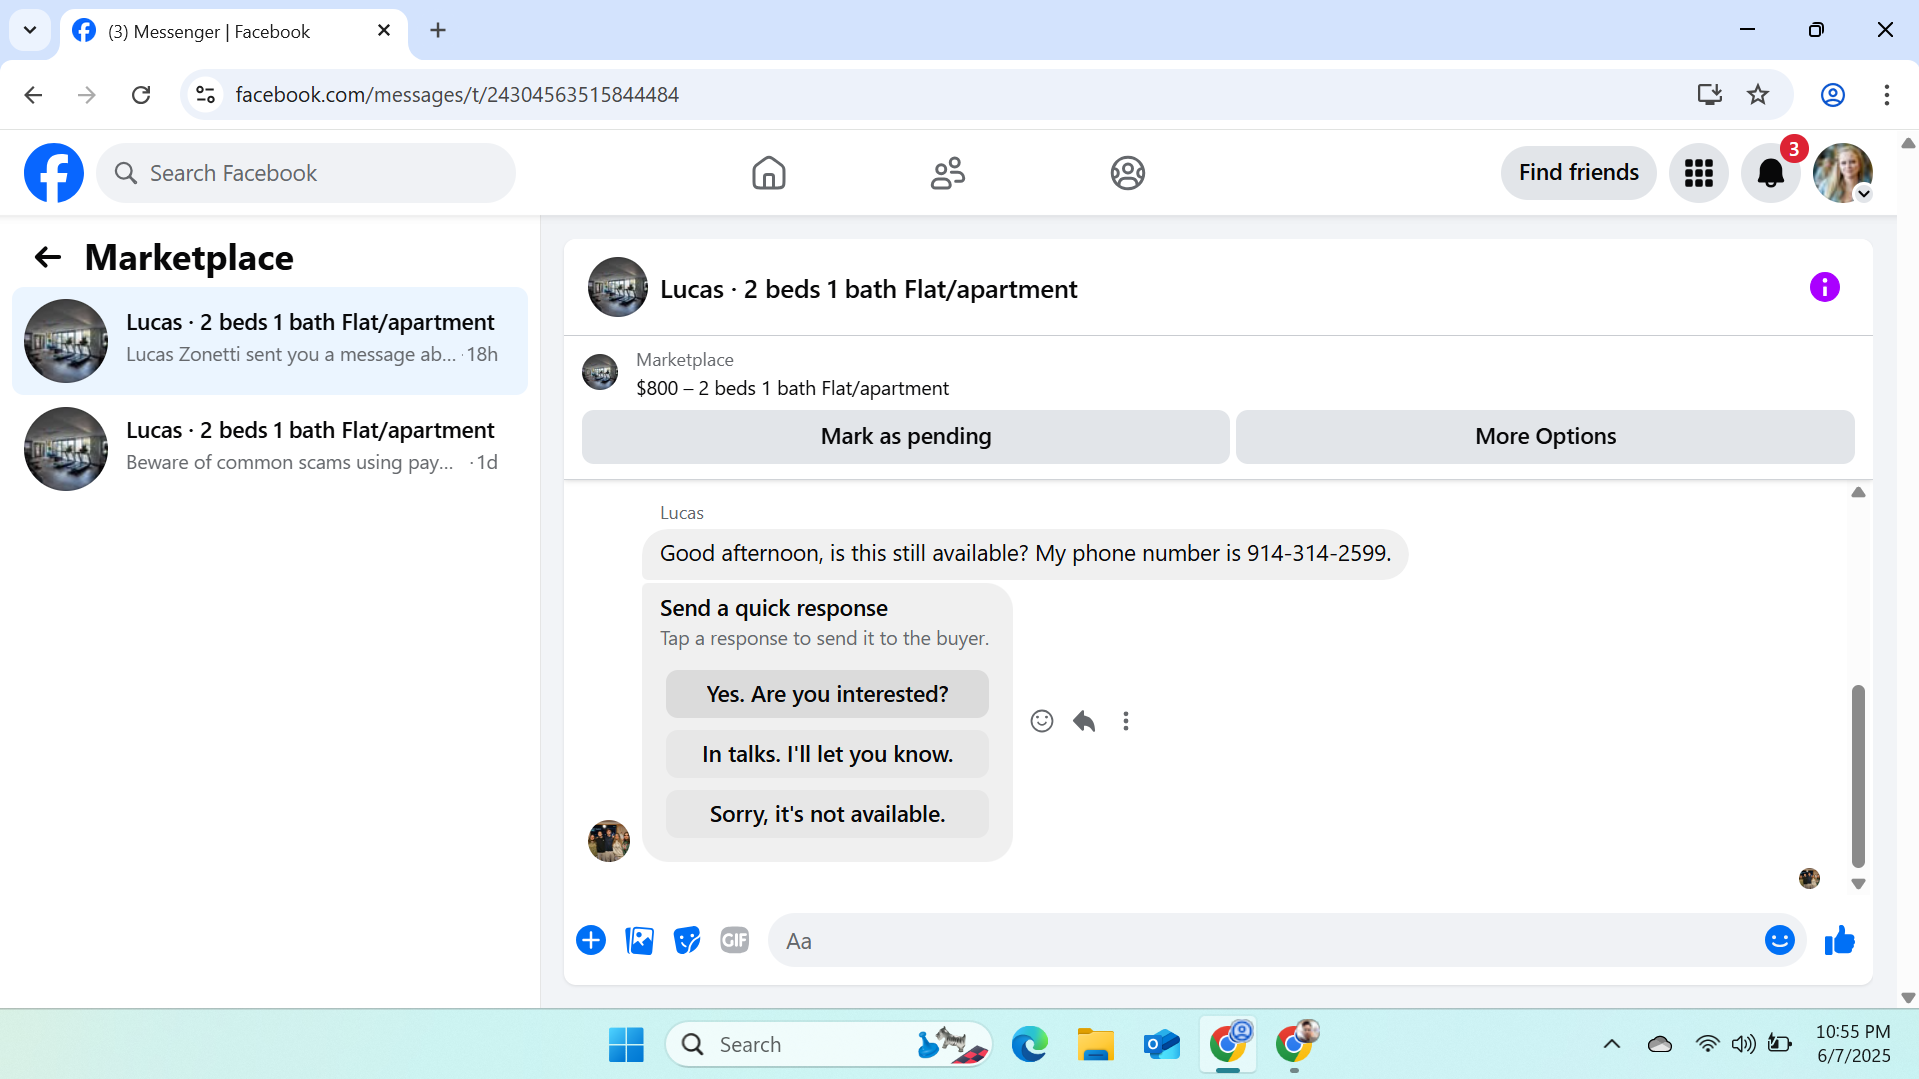Screen dimensions: 1919x1079
Task: Open Chrome profile icon
Action: (1832, 95)
